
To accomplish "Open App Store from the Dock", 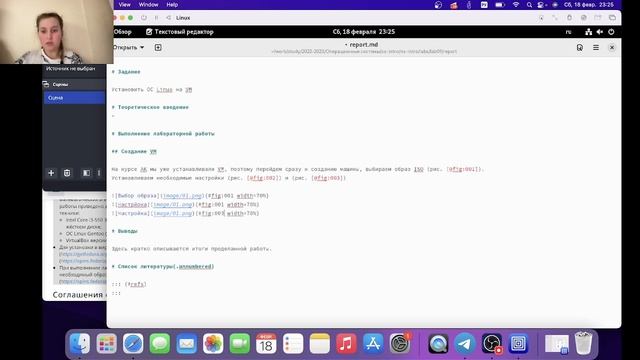I will click(373, 343).
